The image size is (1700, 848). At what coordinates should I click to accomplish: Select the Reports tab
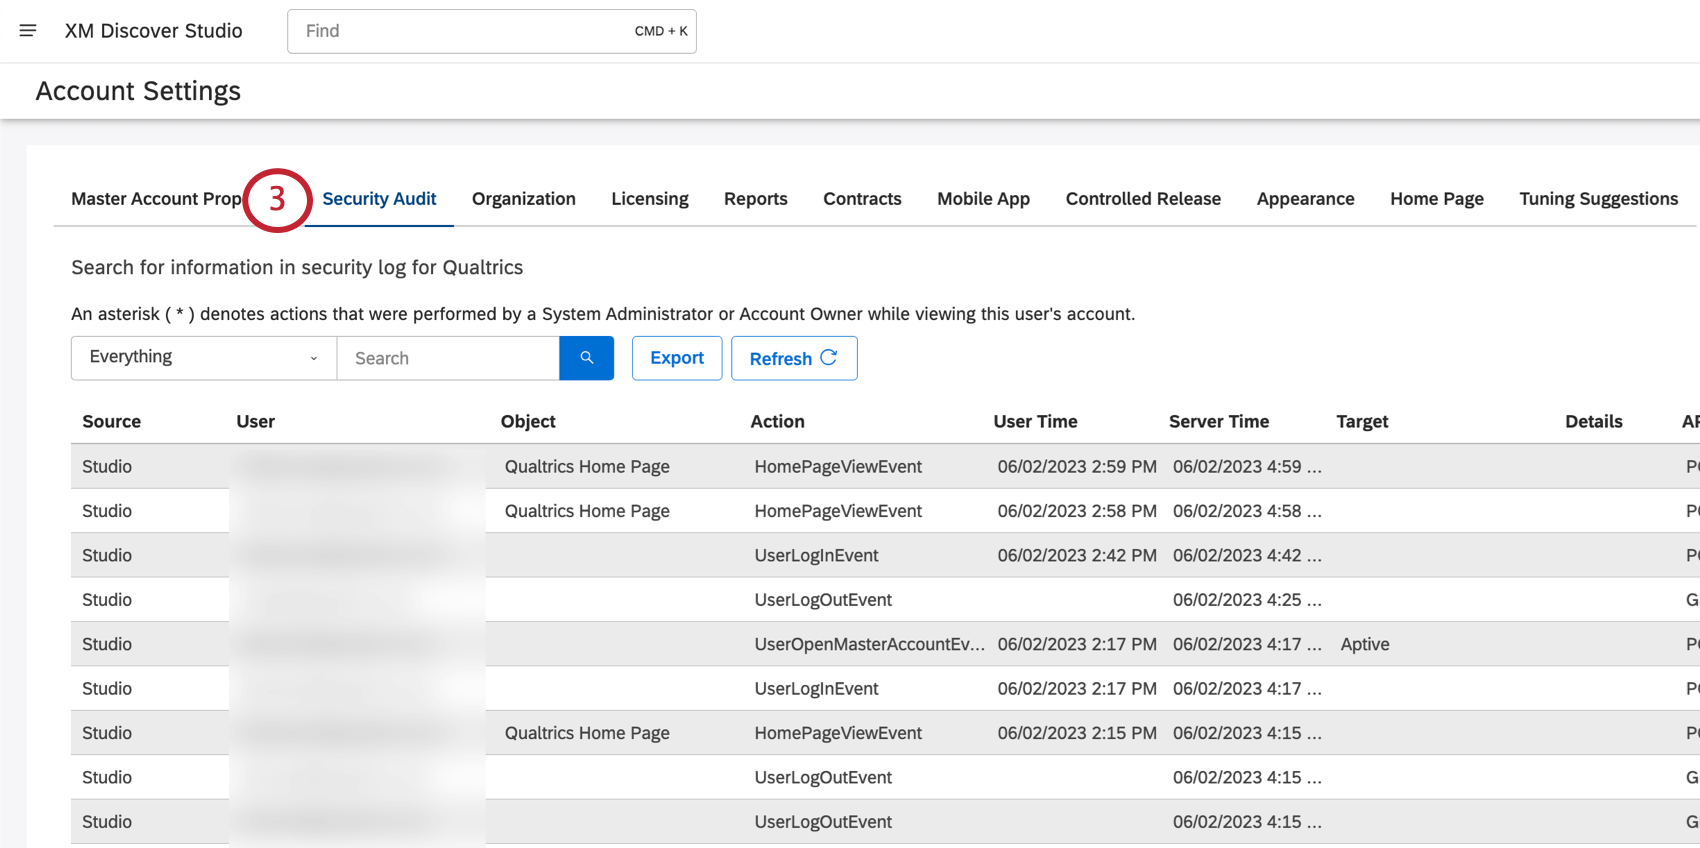(x=755, y=199)
